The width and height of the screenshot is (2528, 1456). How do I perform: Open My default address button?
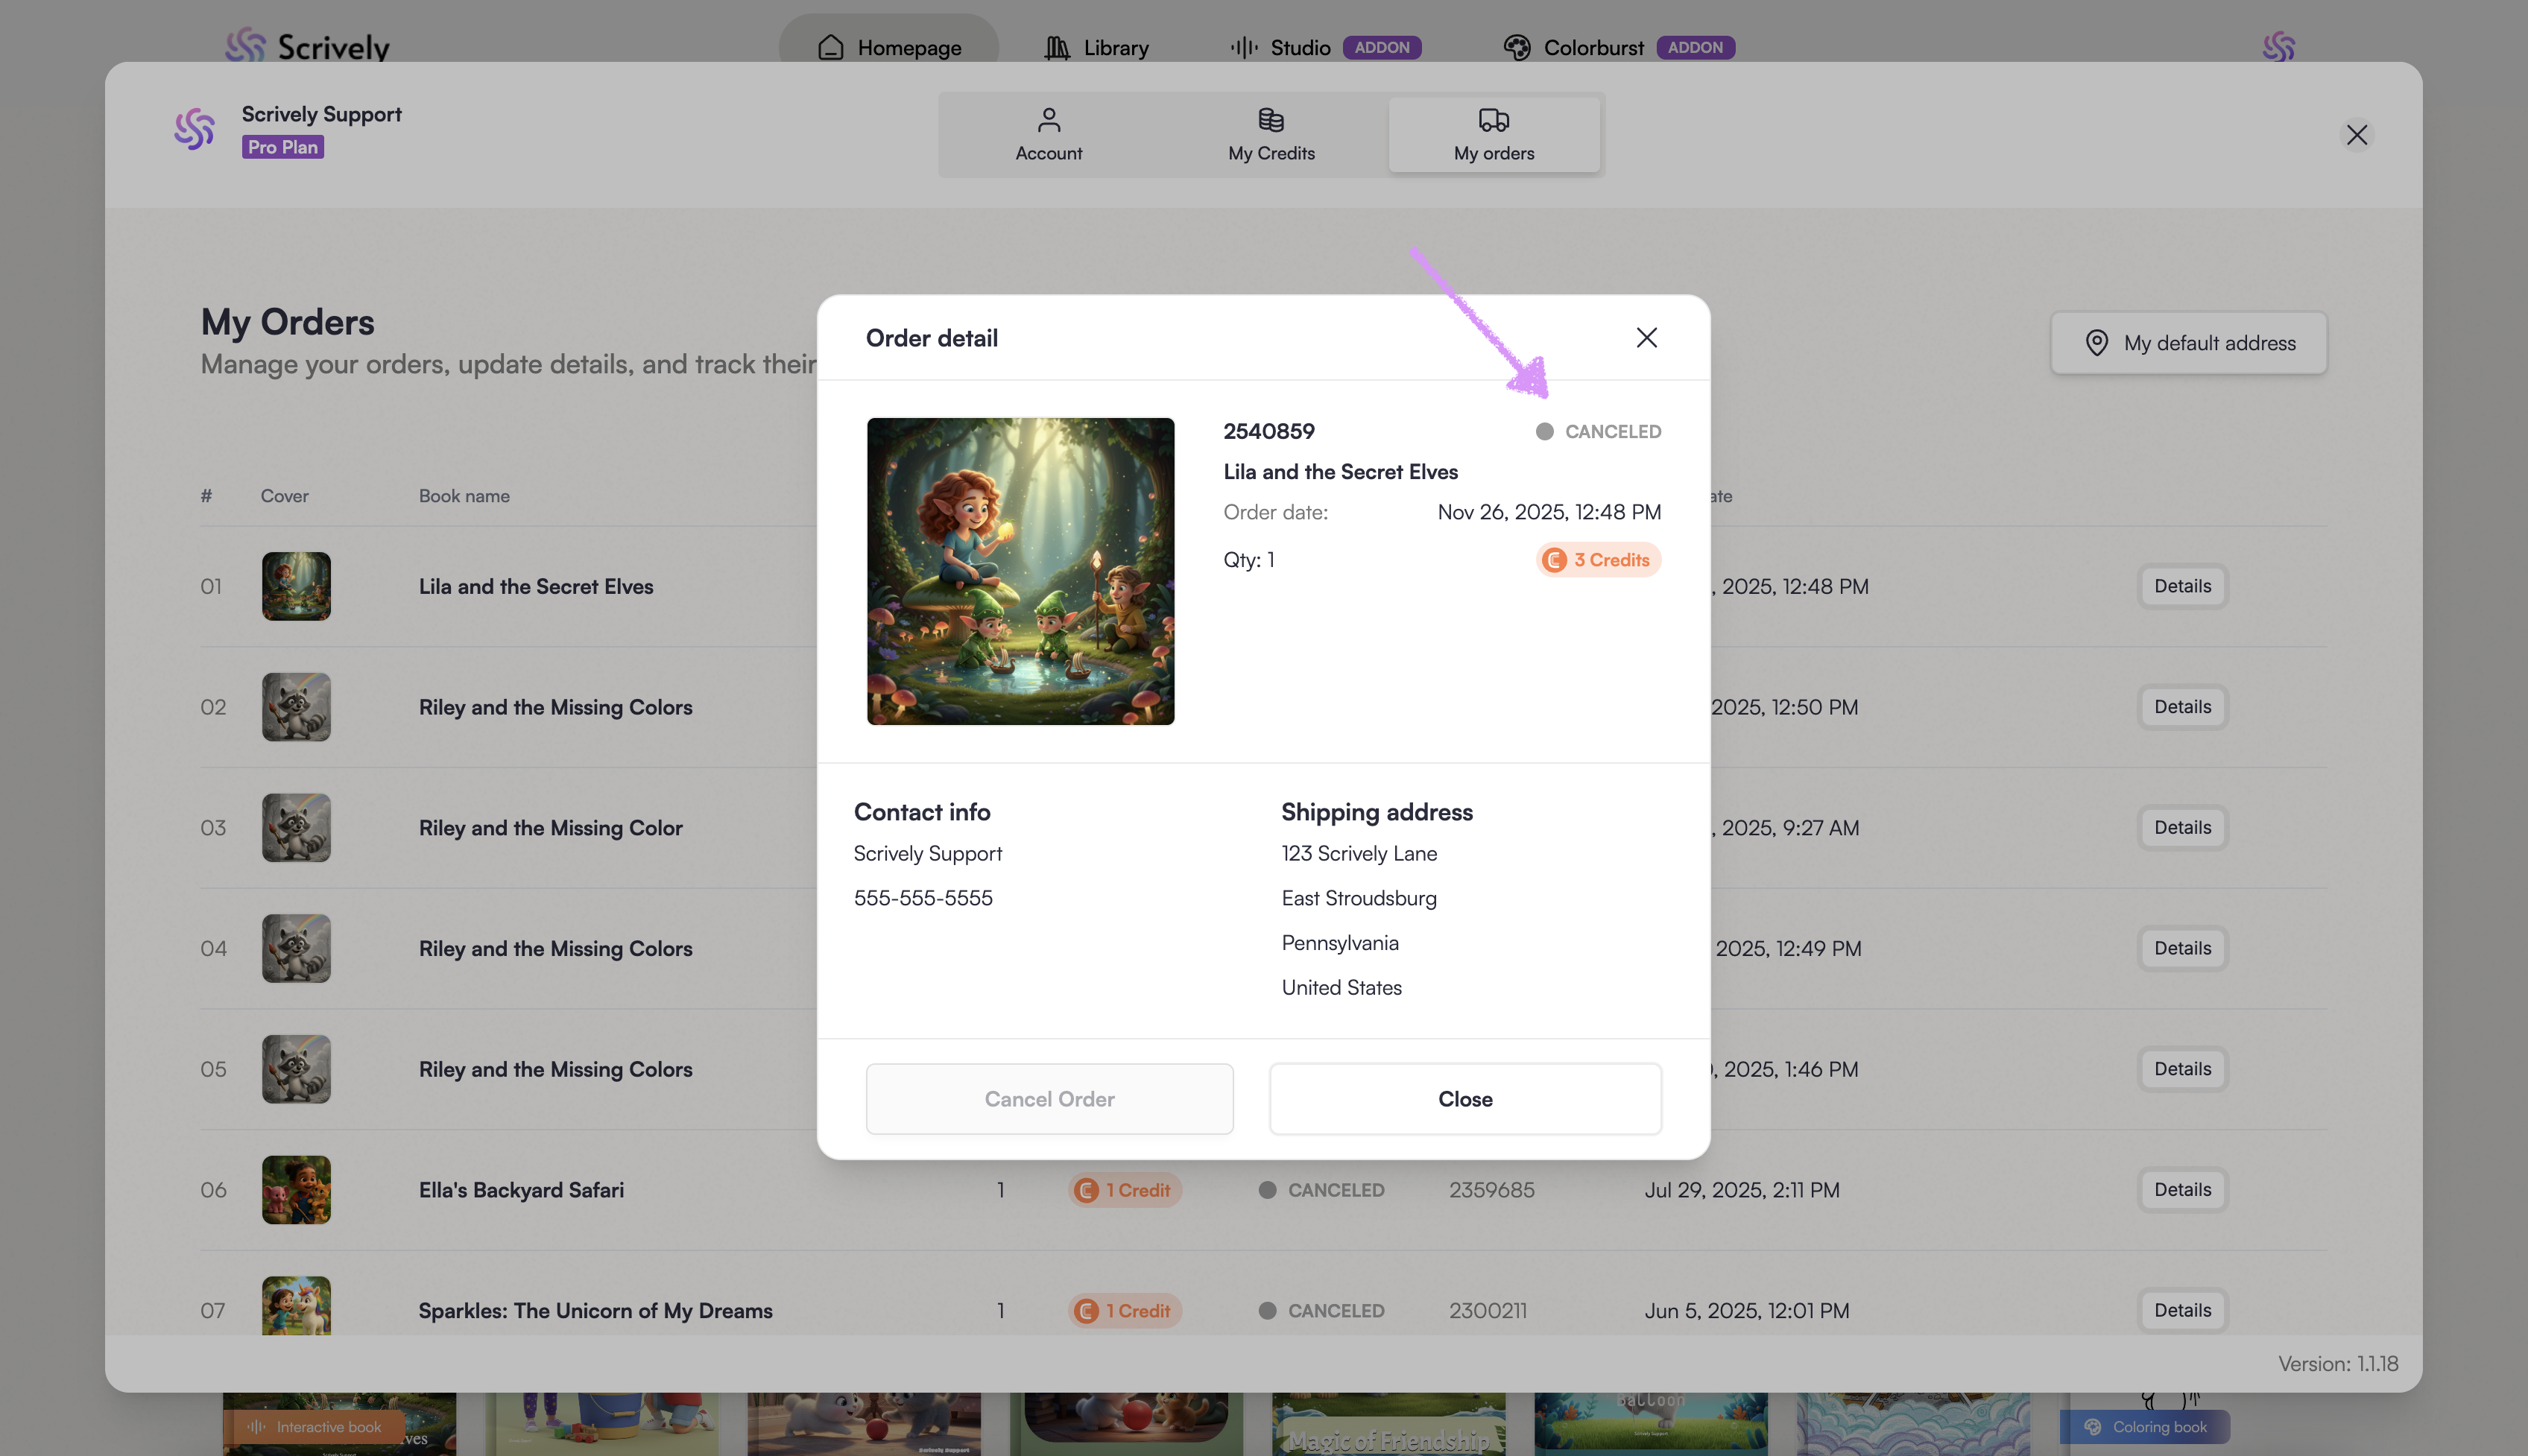2189,343
